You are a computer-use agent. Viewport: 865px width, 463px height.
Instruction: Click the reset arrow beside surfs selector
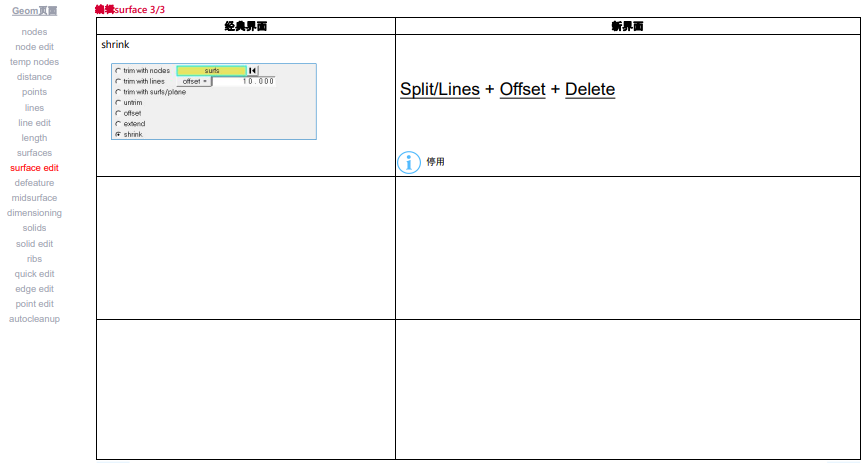pos(253,71)
